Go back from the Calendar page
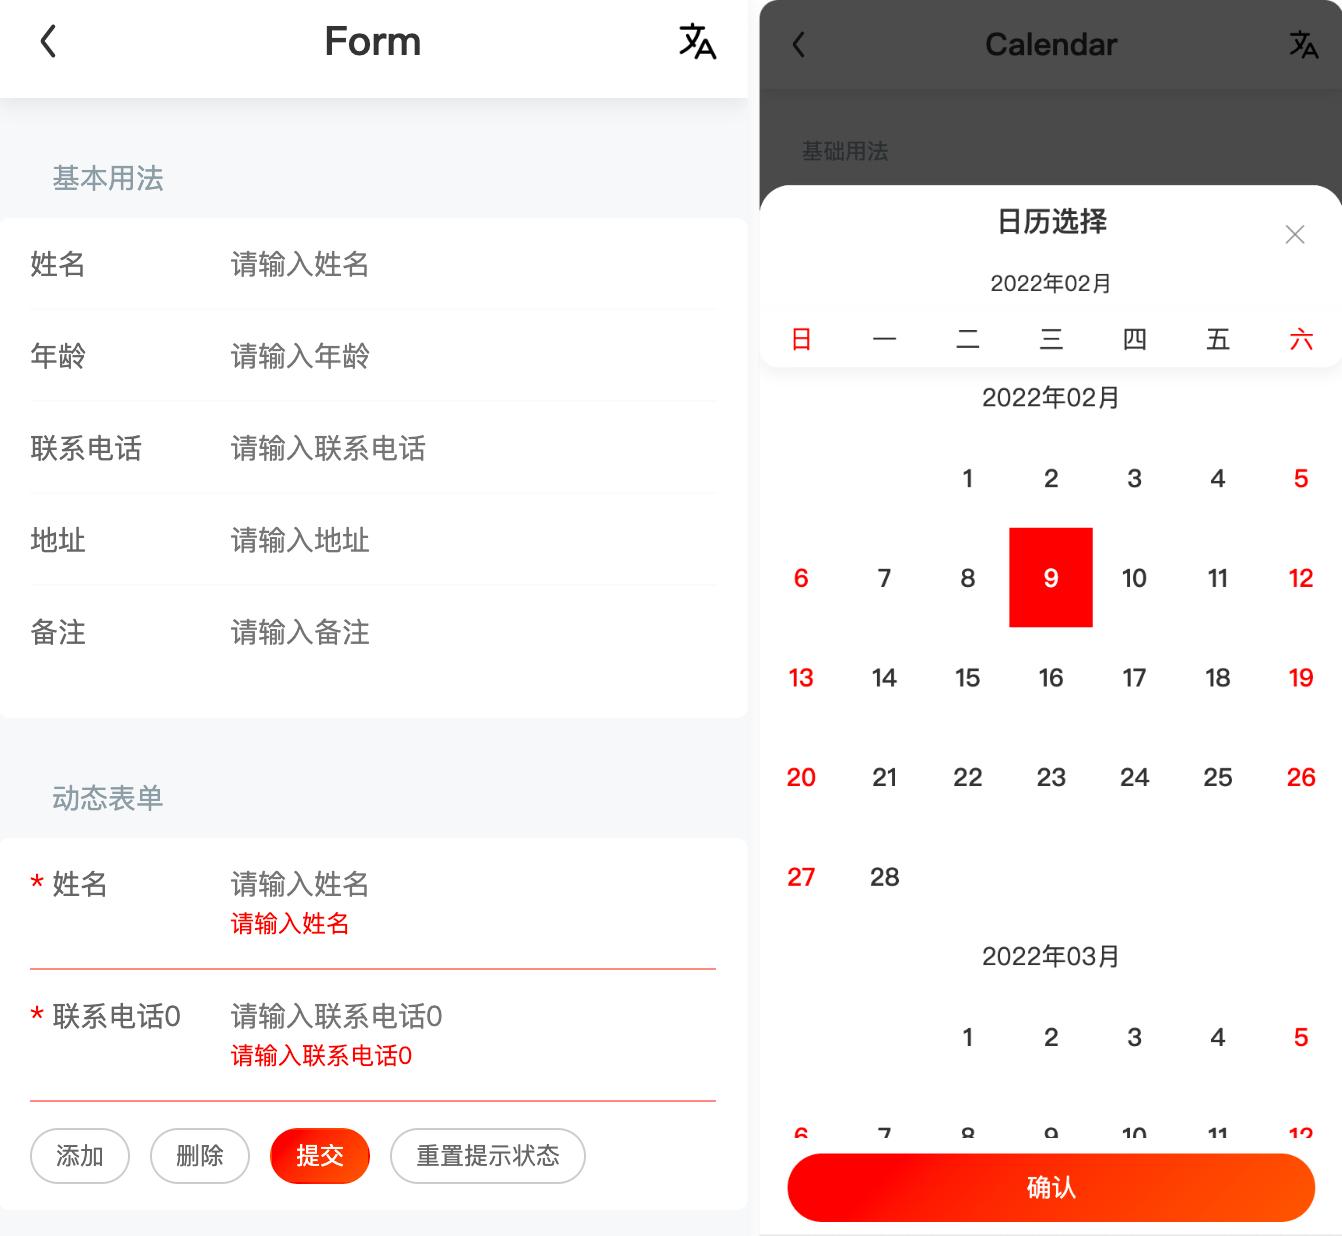Screen dimensions: 1342x1236 click(x=798, y=44)
